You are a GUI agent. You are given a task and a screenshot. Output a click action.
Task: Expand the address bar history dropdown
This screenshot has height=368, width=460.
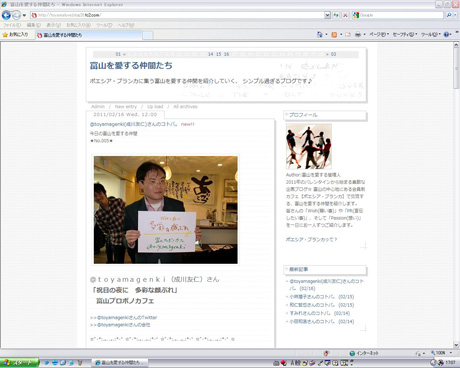click(327, 15)
